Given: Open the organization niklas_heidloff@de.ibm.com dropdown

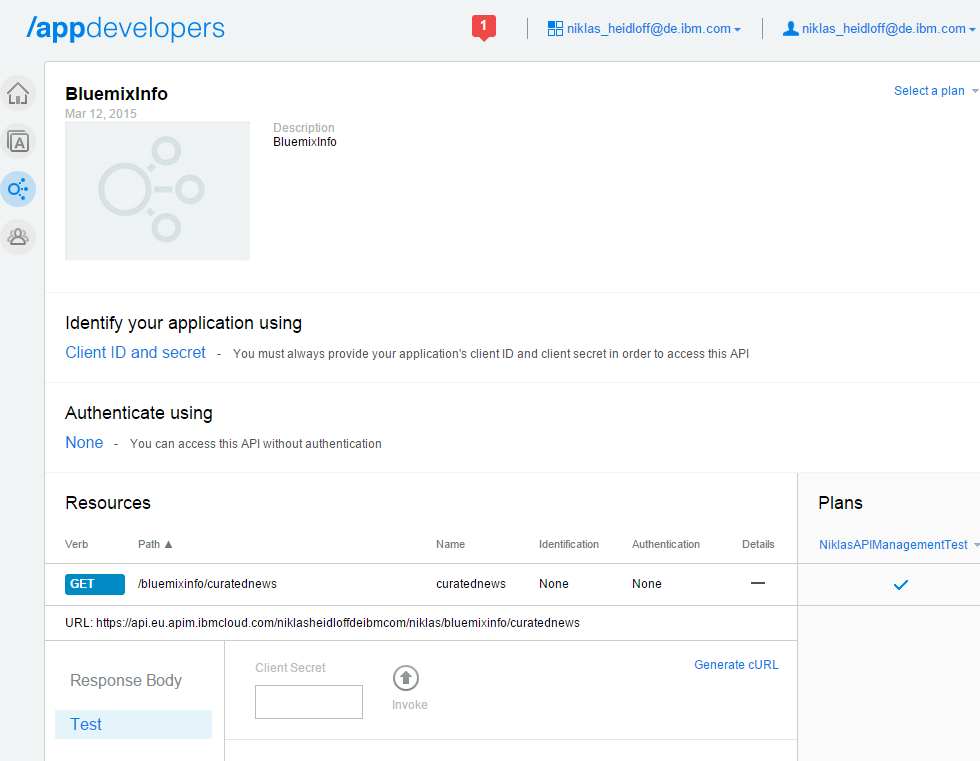Looking at the screenshot, I should 654,29.
